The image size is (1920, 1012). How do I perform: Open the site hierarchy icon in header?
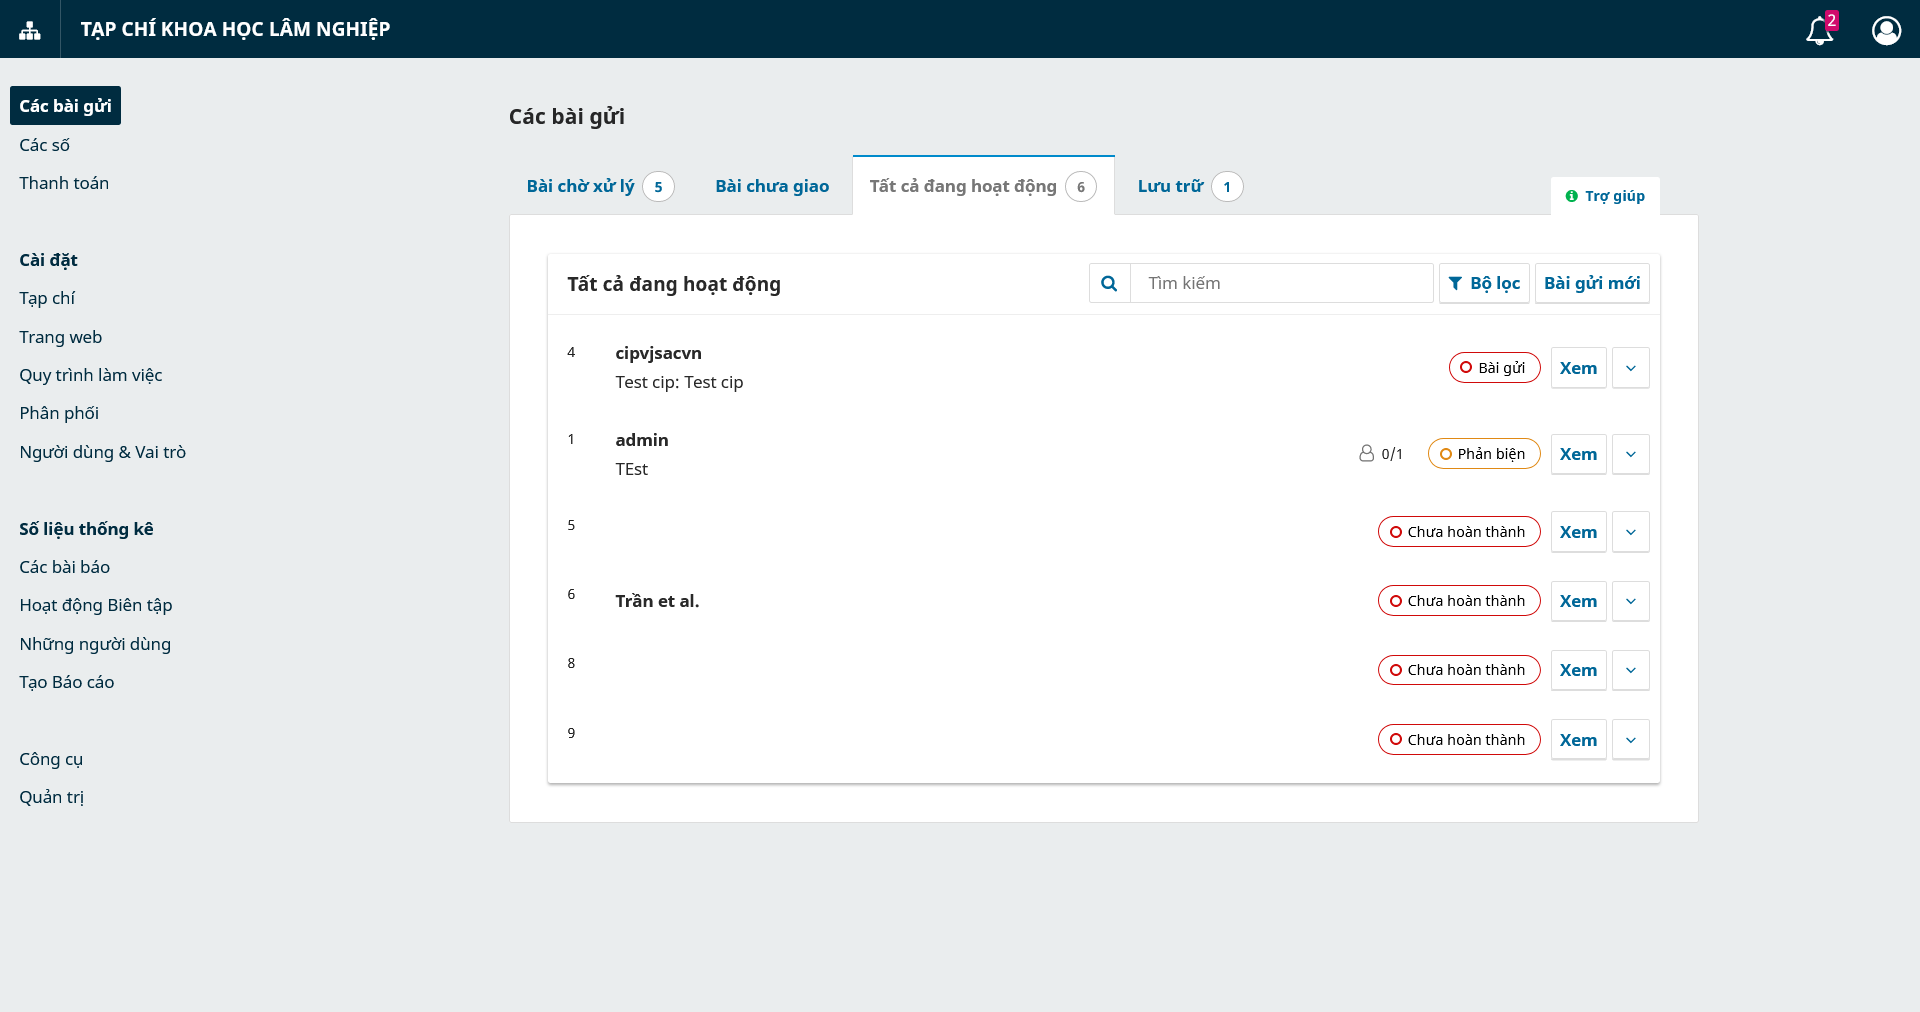(x=30, y=30)
